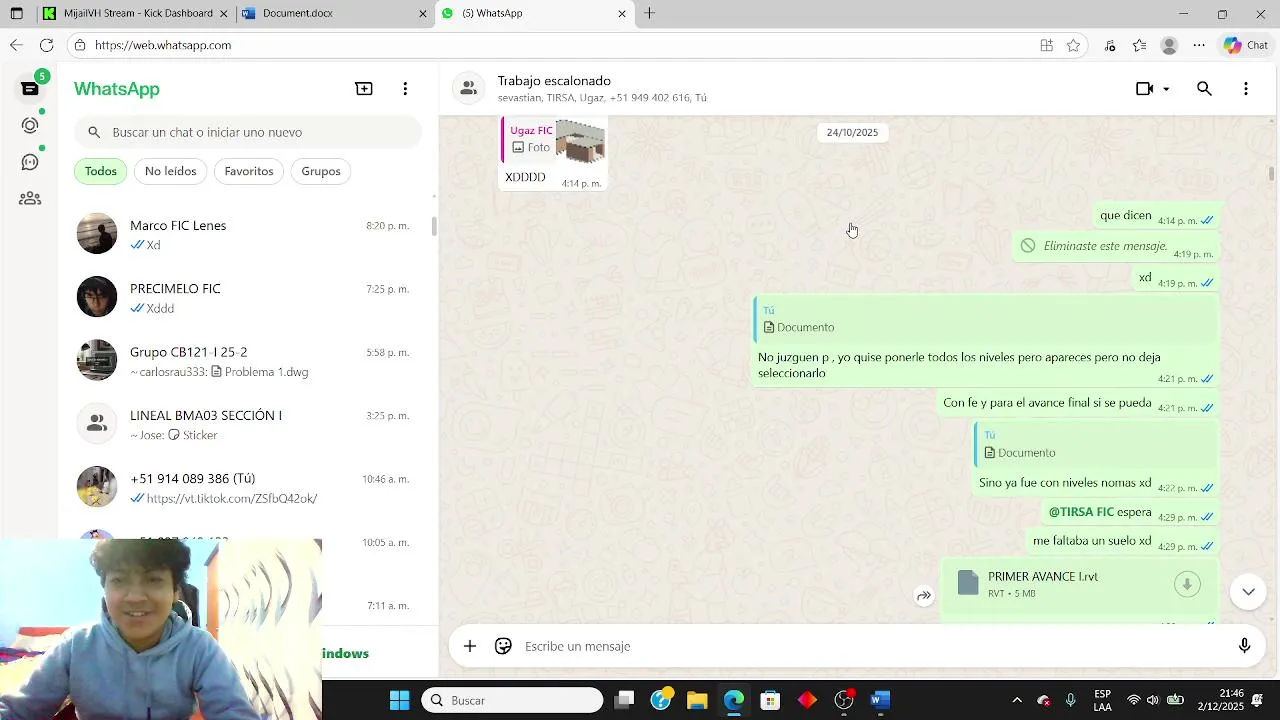Expand the video call dropdown arrow
This screenshot has height=720, width=1280.
pos(1166,89)
